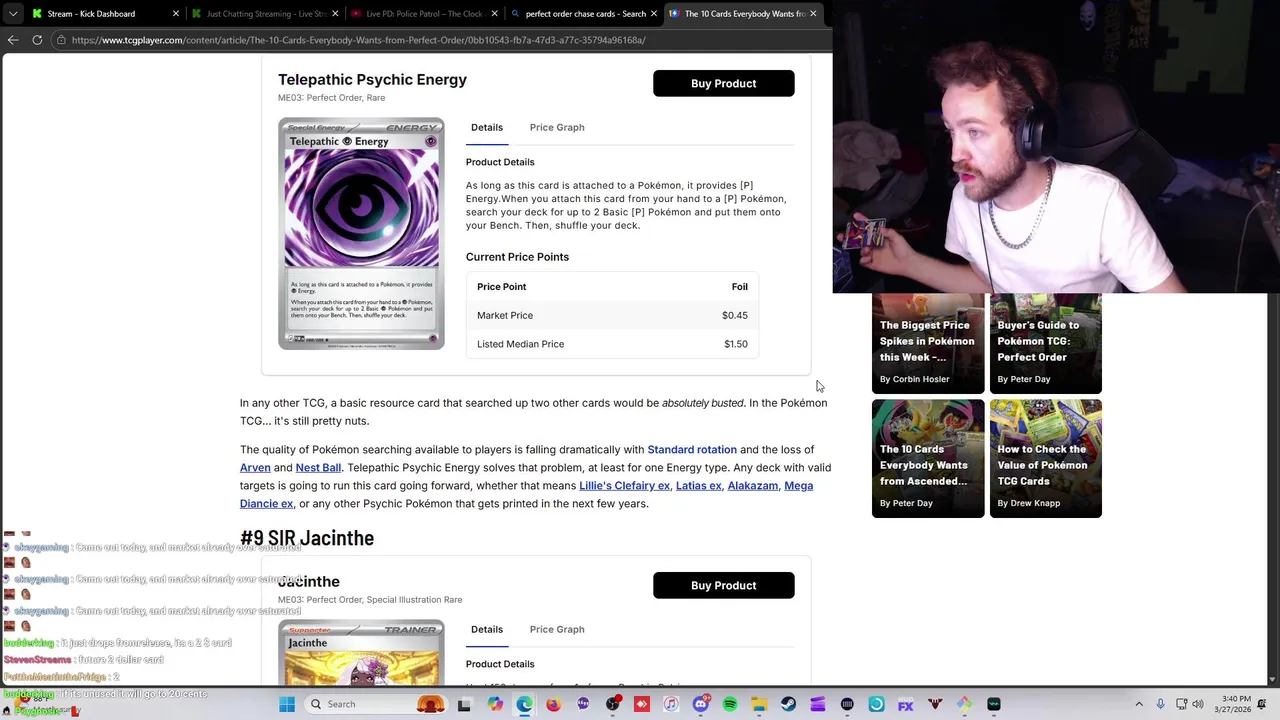This screenshot has height=720, width=1280.
Task: Click the Telepathic Psychic Energy title
Action: pos(372,80)
